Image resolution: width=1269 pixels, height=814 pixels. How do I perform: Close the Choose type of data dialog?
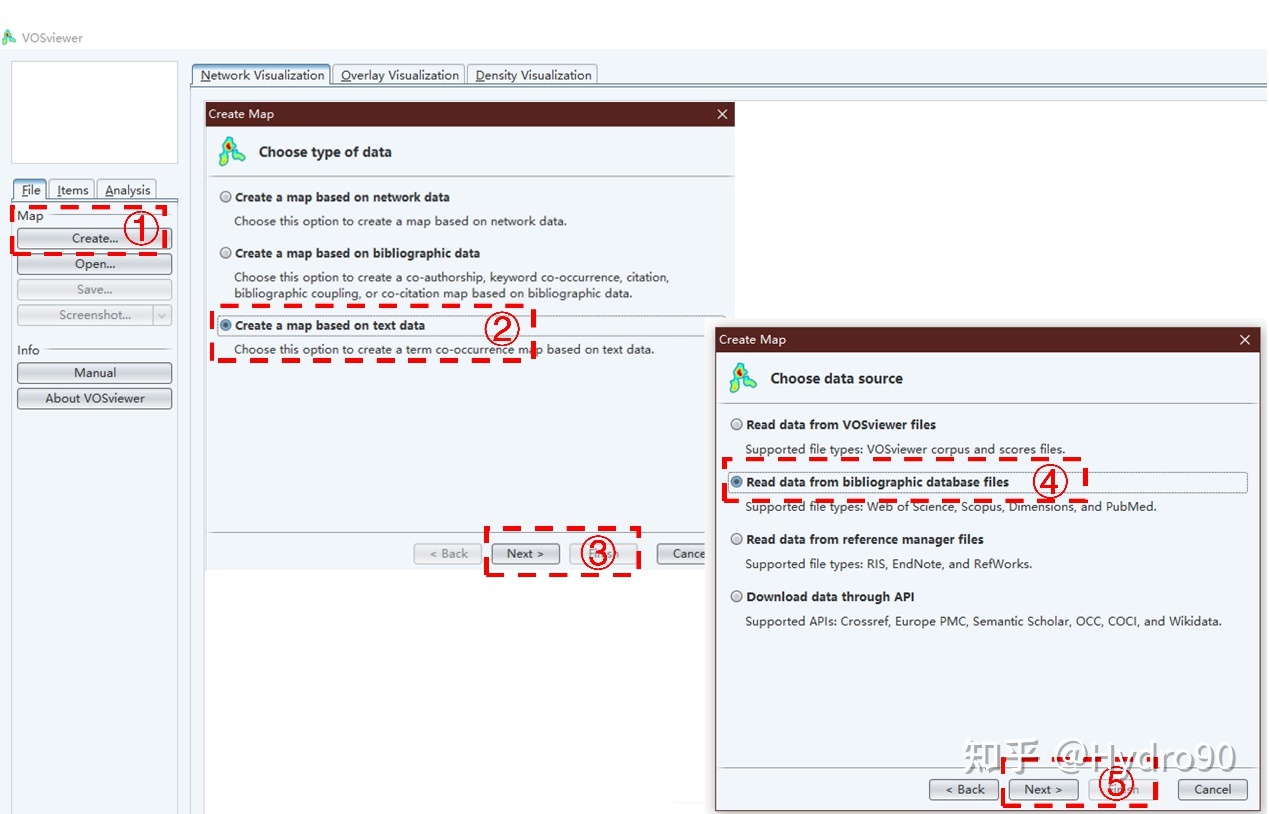click(x=722, y=114)
